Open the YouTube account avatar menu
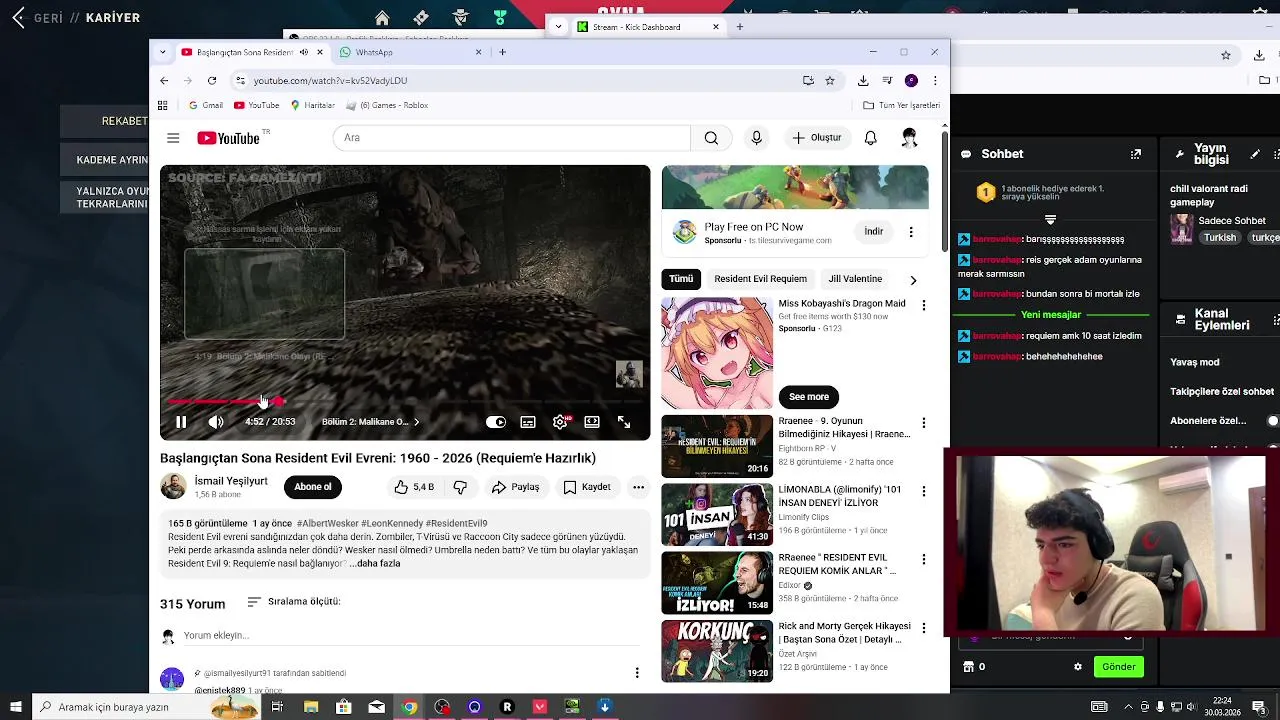The width and height of the screenshot is (1280, 720). [909, 138]
